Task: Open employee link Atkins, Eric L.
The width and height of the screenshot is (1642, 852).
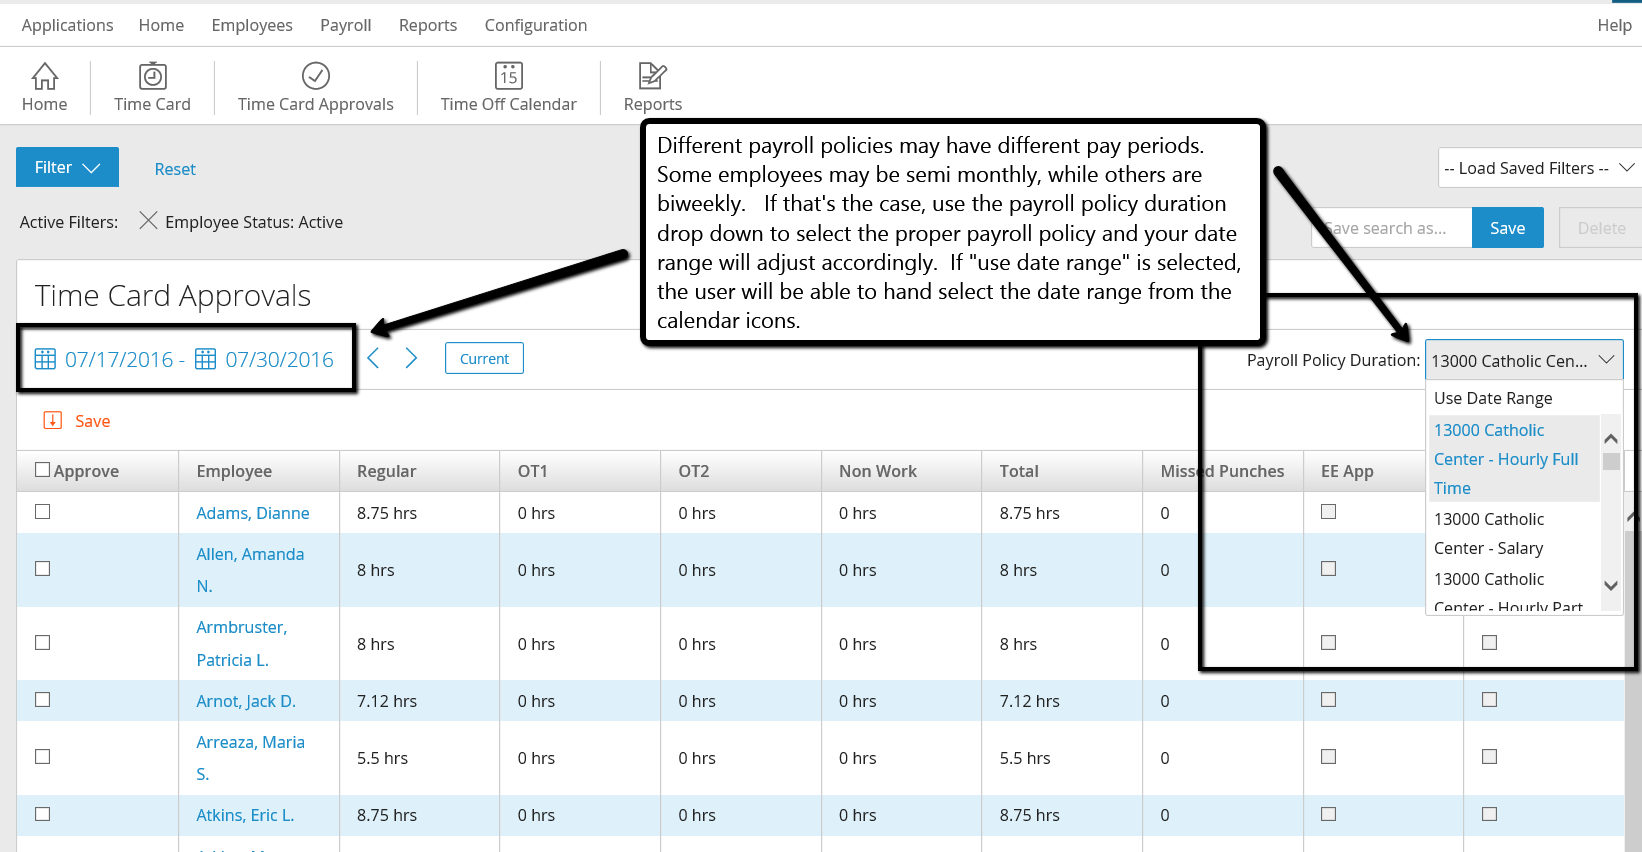Action: [x=245, y=815]
